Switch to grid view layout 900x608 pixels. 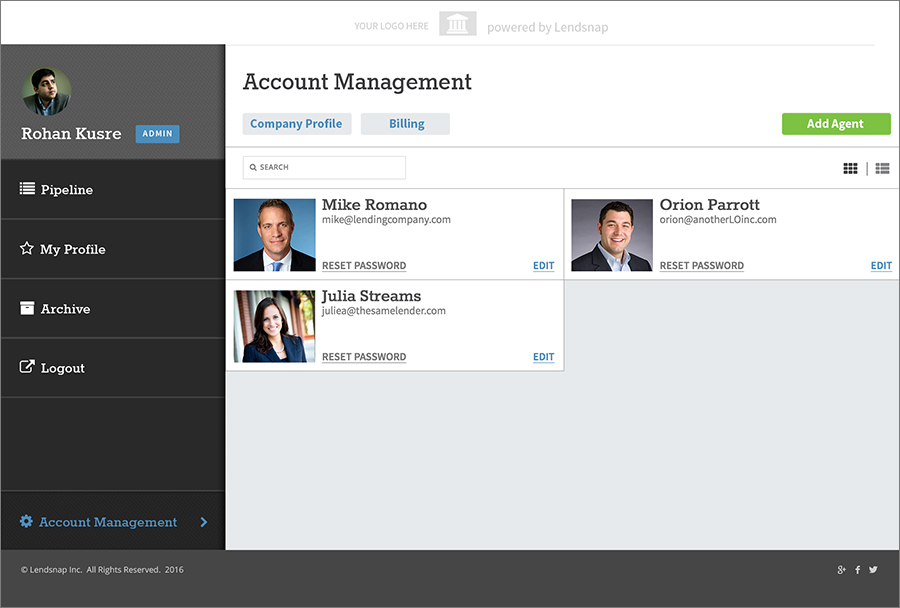pyautogui.click(x=850, y=169)
